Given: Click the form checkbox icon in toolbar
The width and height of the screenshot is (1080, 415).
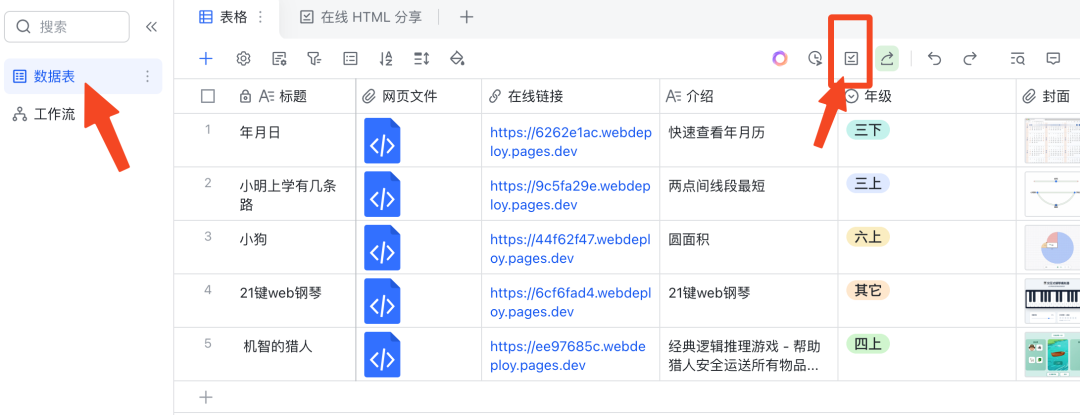Looking at the screenshot, I should pos(851,58).
